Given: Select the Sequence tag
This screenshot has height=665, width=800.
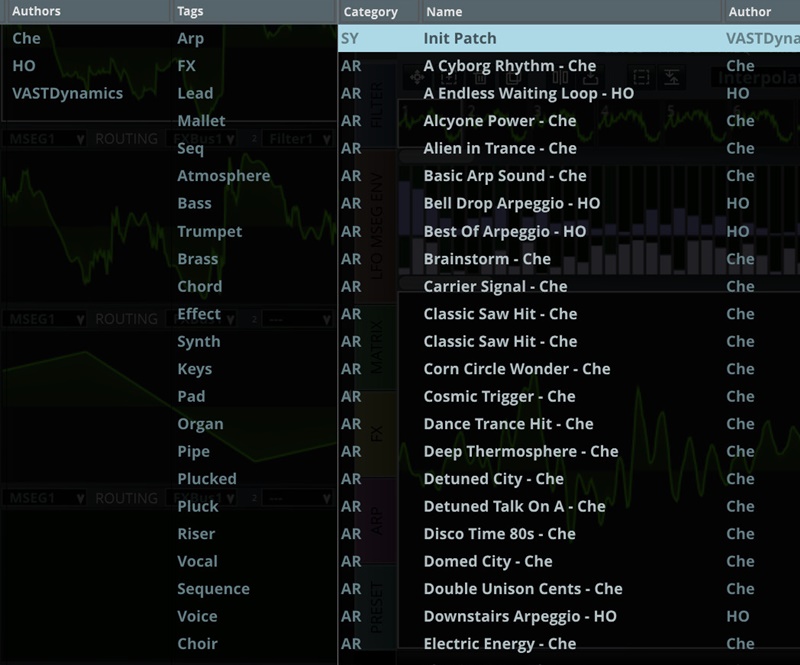Looking at the screenshot, I should (x=213, y=589).
